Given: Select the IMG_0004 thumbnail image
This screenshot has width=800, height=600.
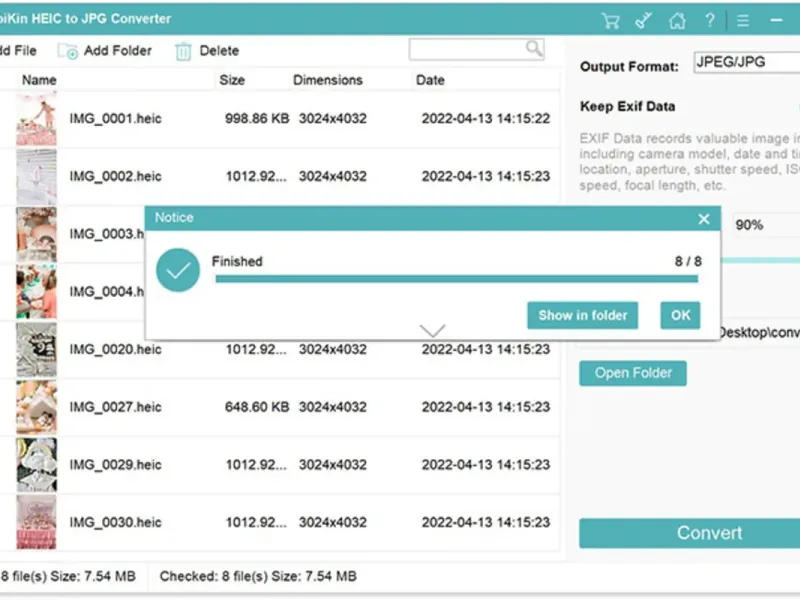Looking at the screenshot, I should point(36,292).
